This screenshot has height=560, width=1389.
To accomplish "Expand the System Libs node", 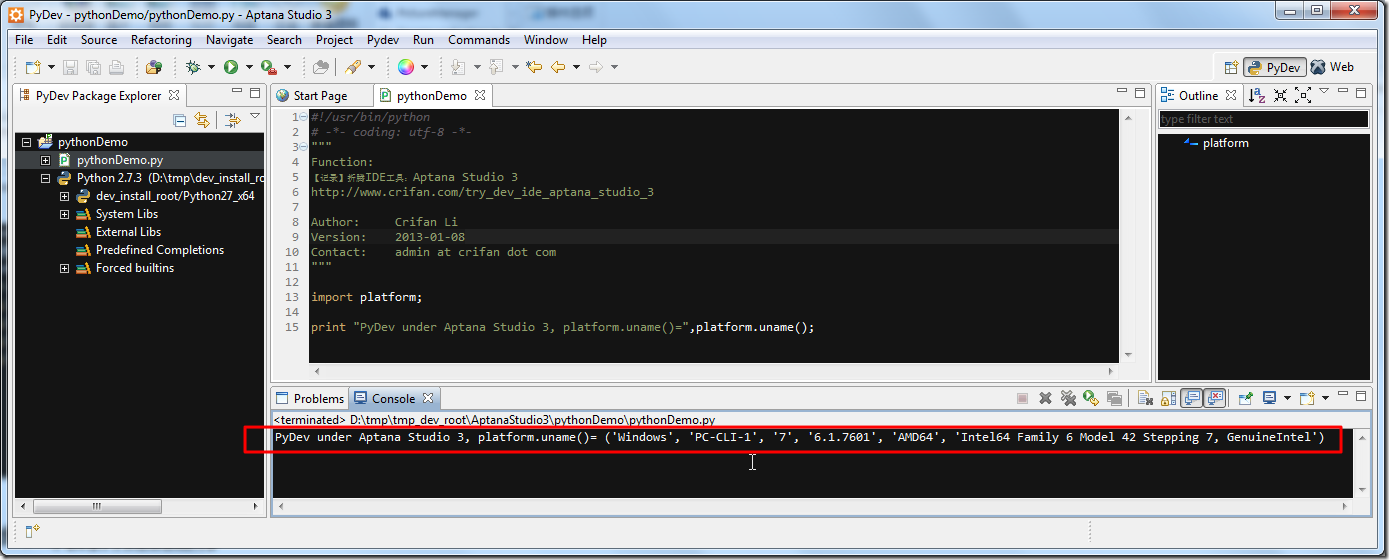I will pyautogui.click(x=64, y=214).
